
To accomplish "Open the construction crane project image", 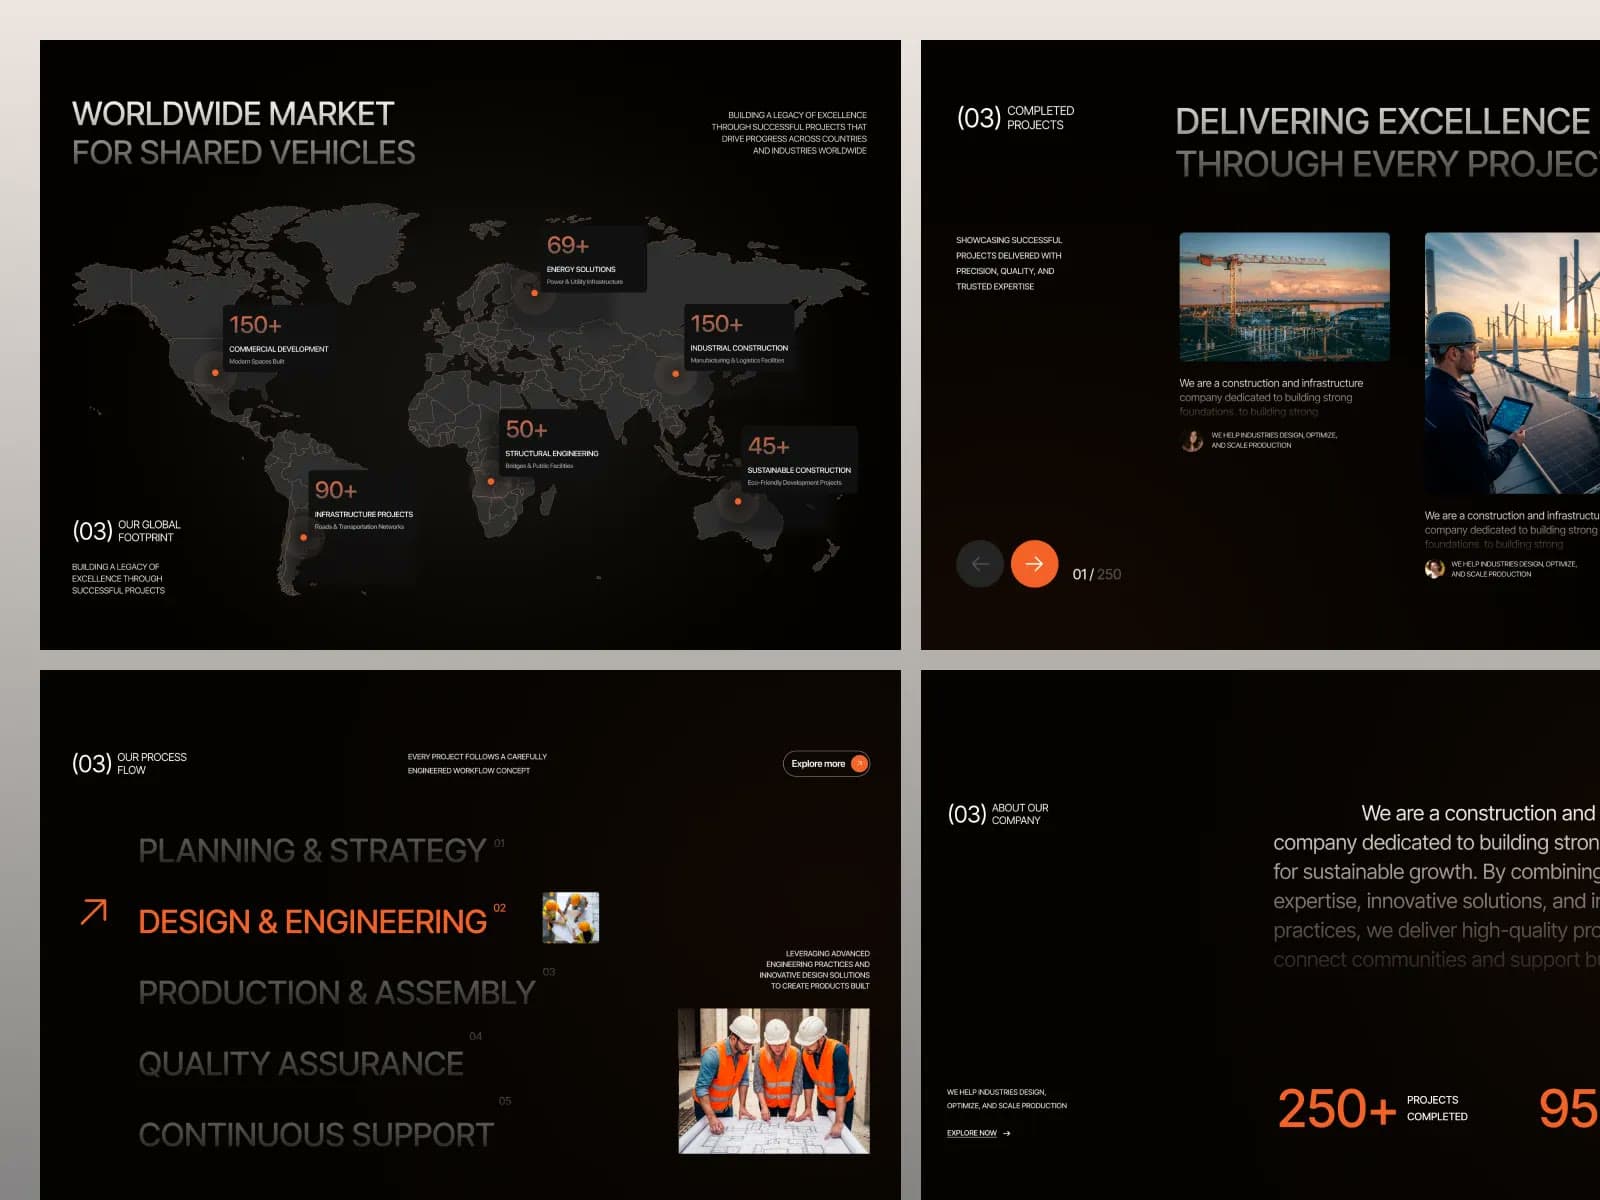I will [x=1284, y=297].
